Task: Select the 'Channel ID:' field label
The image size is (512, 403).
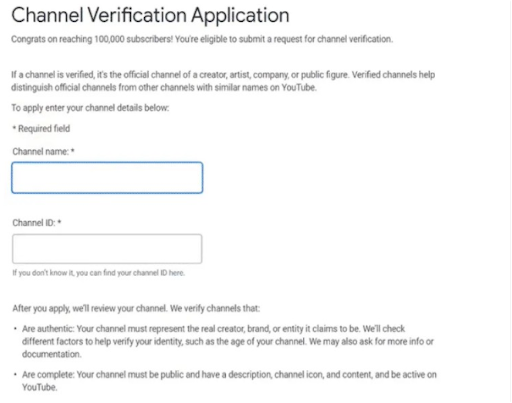Action: pyautogui.click(x=34, y=223)
